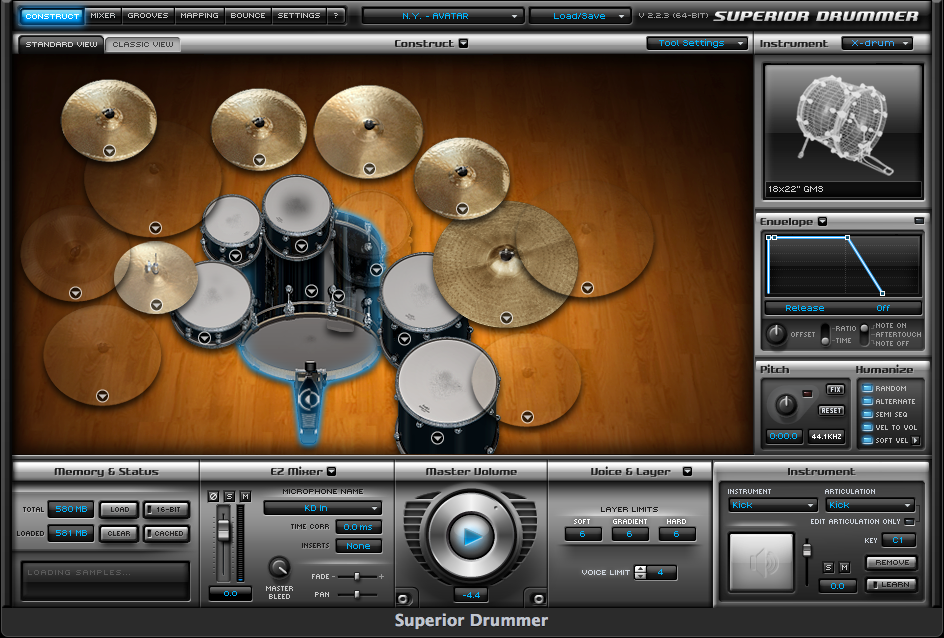The image size is (944, 638).
Task: Click the left corner knob below Master Volume
Action: (403, 598)
